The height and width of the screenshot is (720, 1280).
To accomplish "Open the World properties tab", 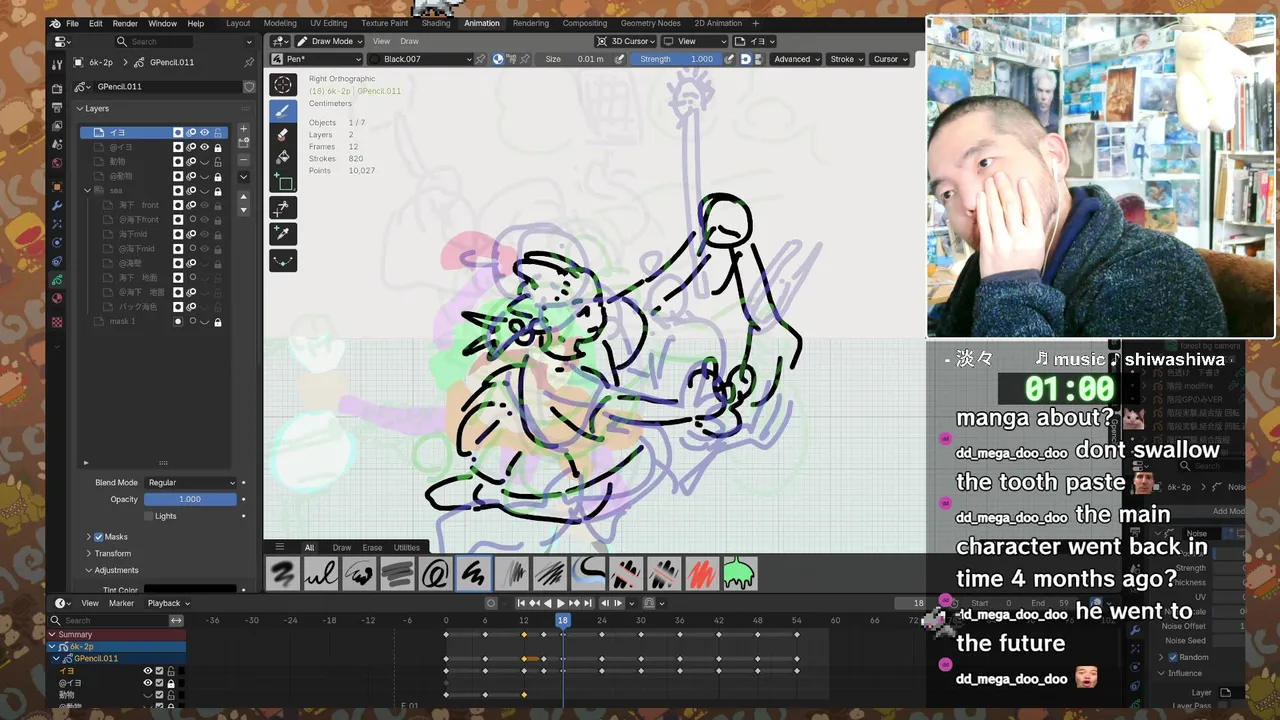I will pos(57,163).
